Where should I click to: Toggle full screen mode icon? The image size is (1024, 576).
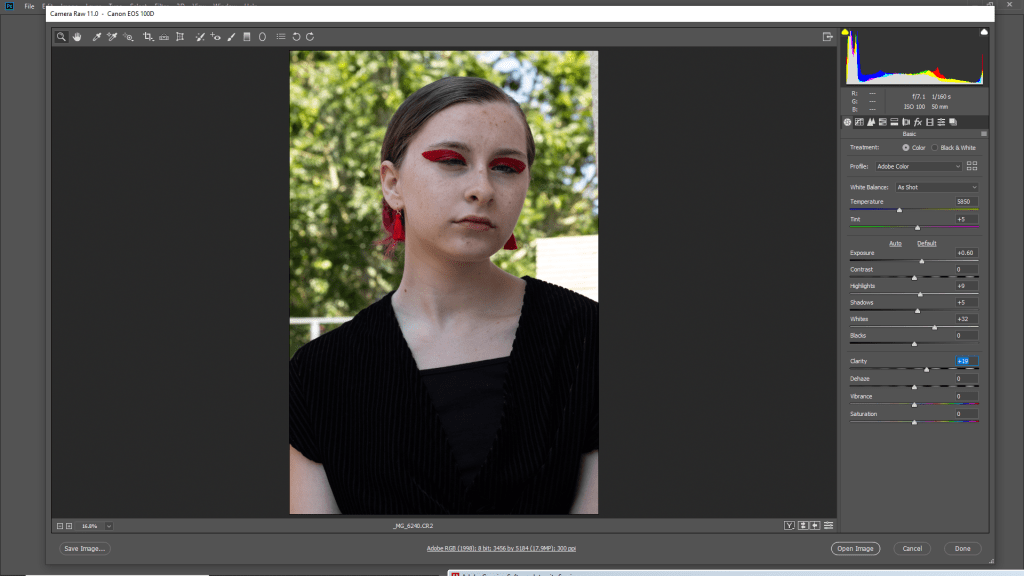[827, 37]
